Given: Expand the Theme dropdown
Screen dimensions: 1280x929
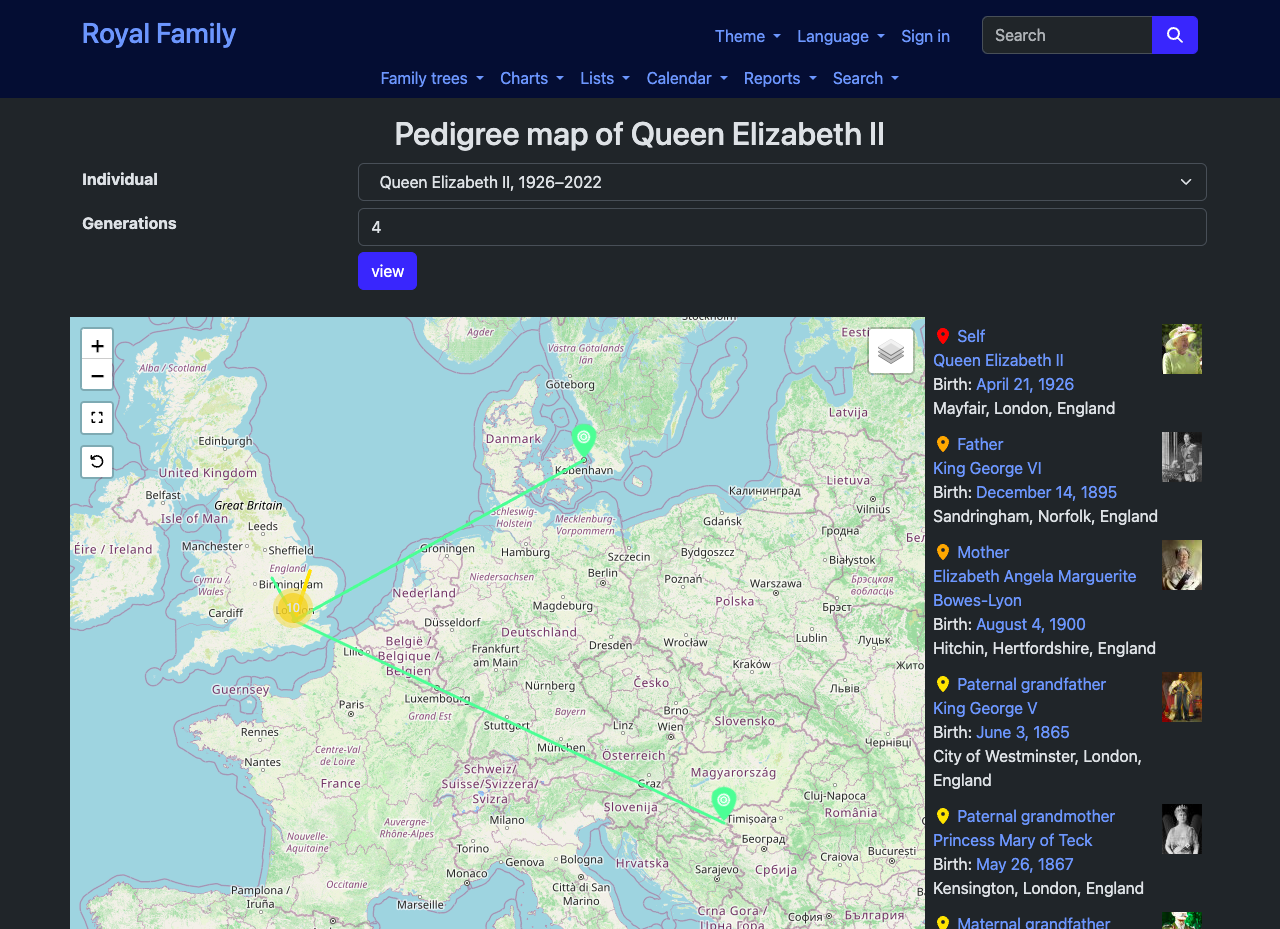Looking at the screenshot, I should [x=748, y=36].
